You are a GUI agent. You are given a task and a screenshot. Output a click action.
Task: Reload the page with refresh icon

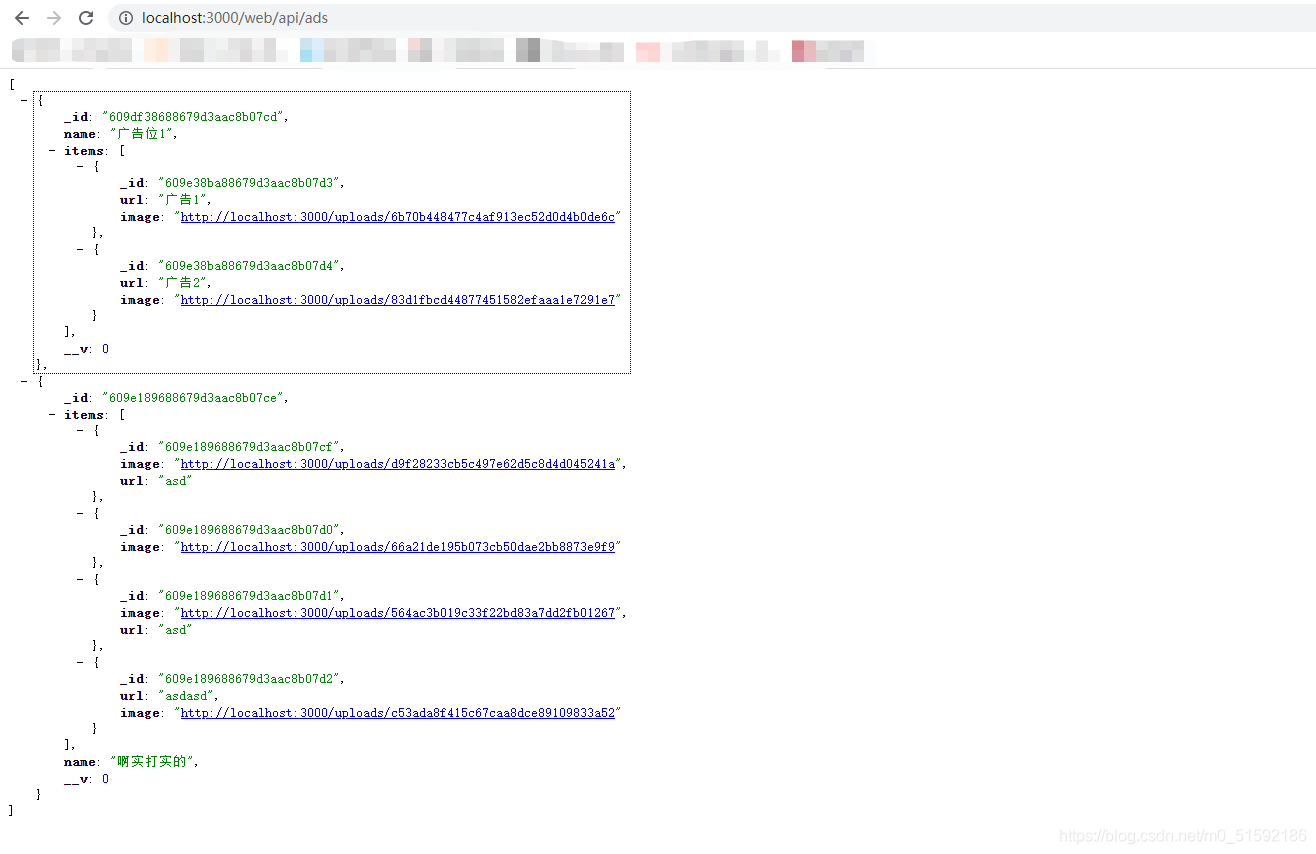(86, 18)
